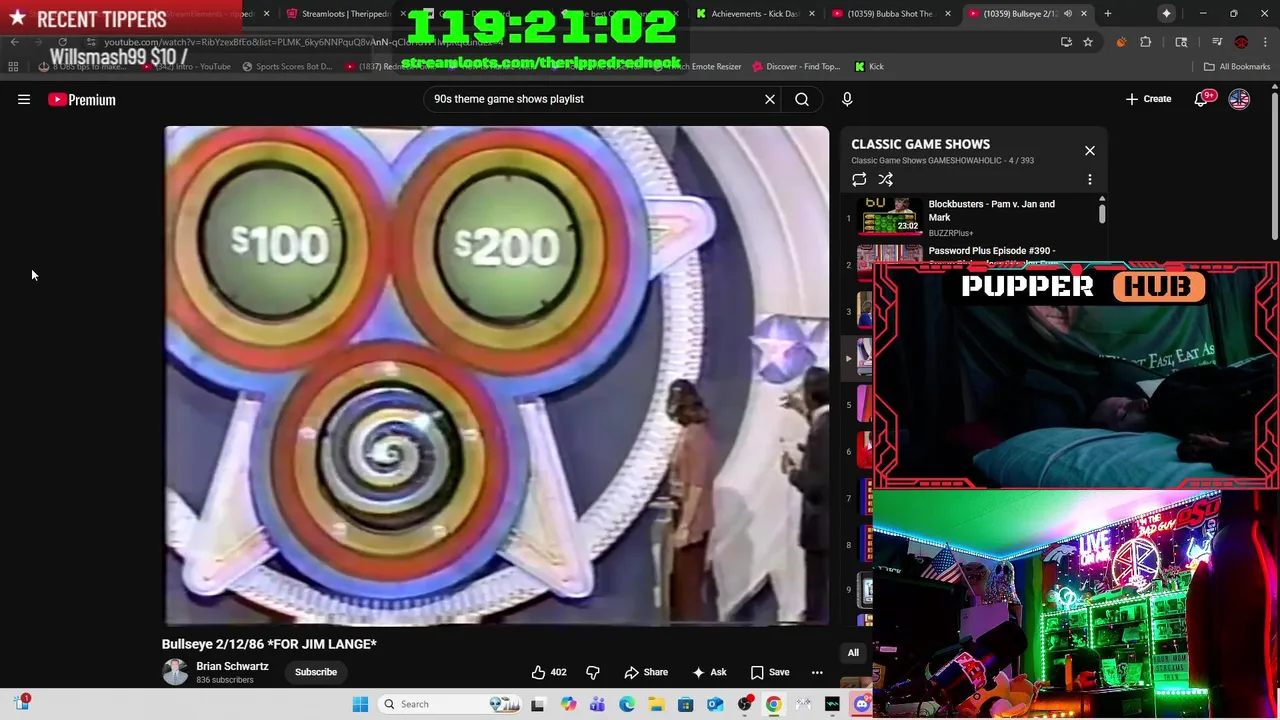Open Discord from taskbar
This screenshot has width=1280, height=720.
[862, 704]
